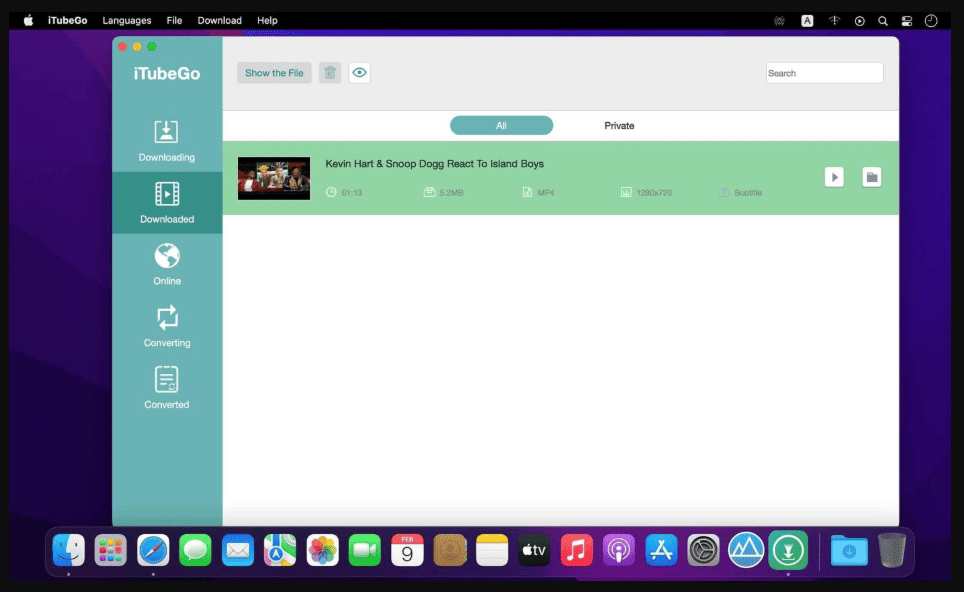Open the Online browser section
Viewport: 964px width, 592px height.
pyautogui.click(x=167, y=264)
